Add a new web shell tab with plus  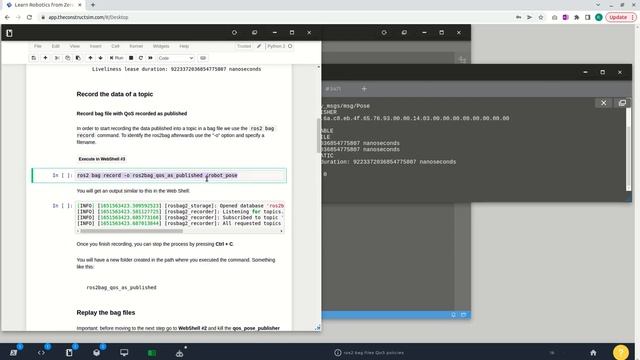click(364, 89)
